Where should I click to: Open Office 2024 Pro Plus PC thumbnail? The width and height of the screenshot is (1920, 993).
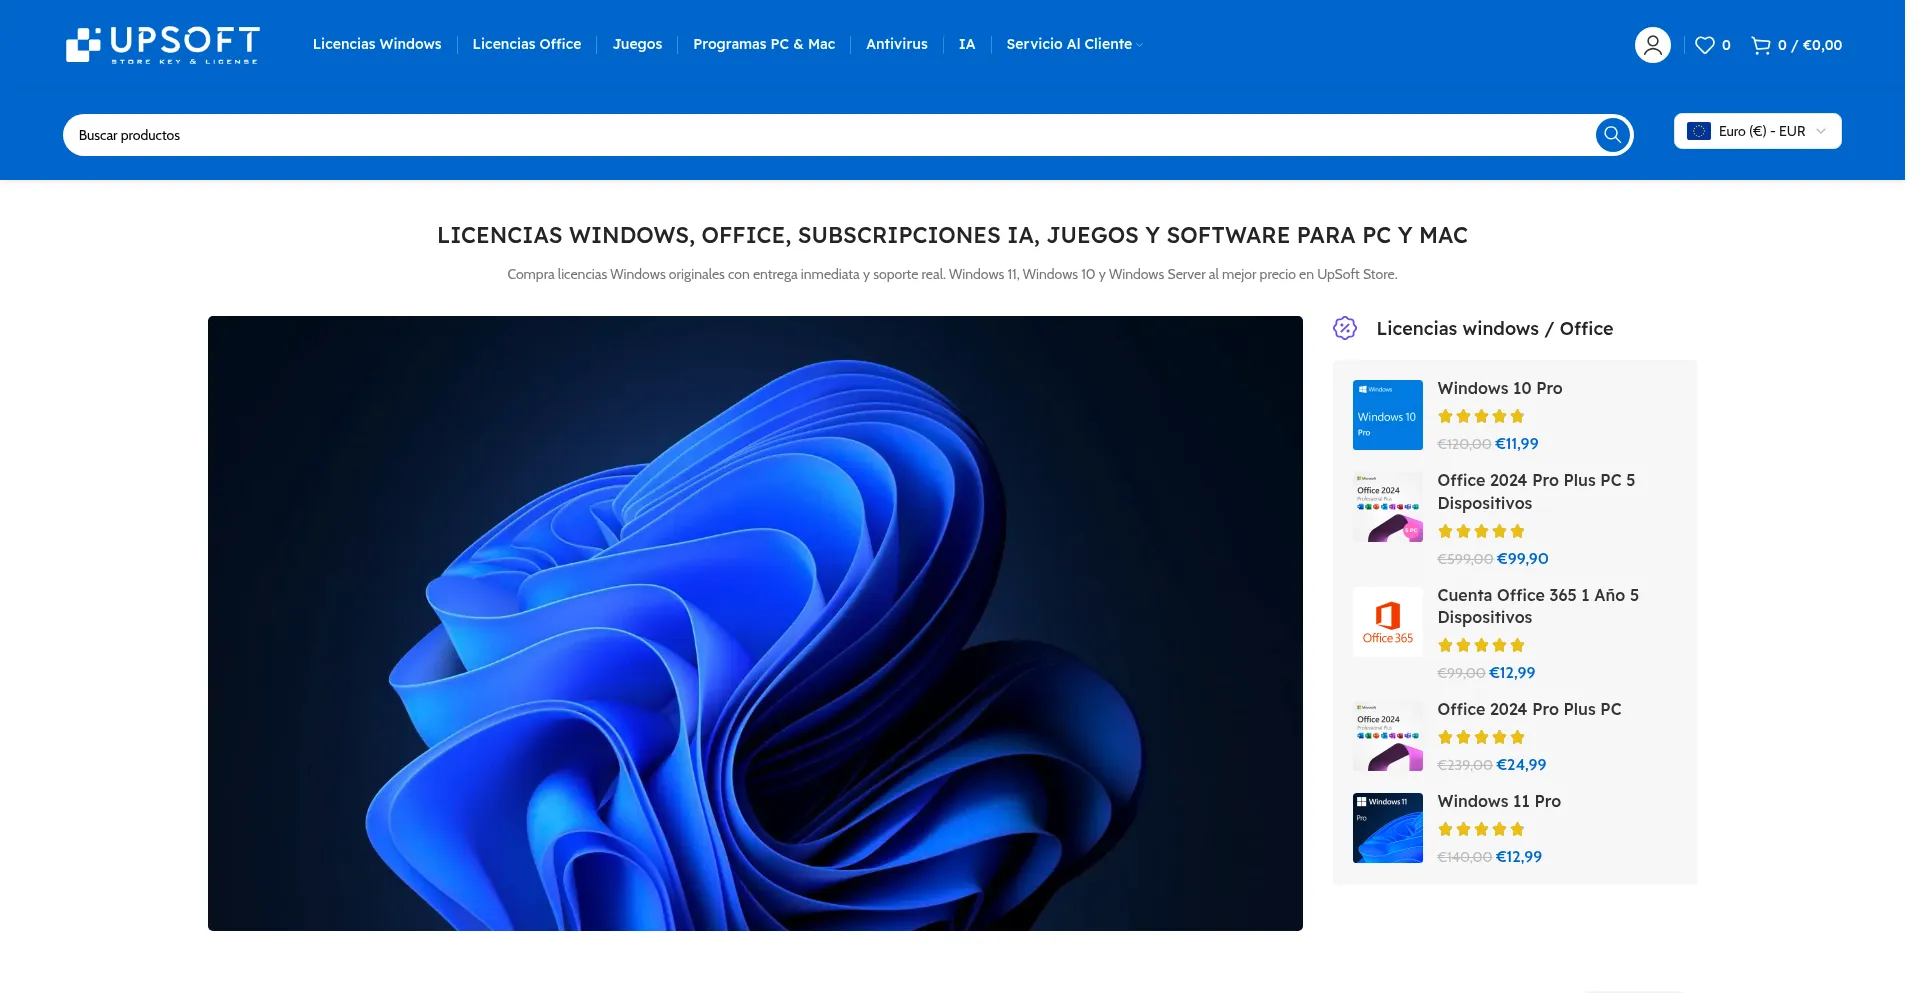1387,736
